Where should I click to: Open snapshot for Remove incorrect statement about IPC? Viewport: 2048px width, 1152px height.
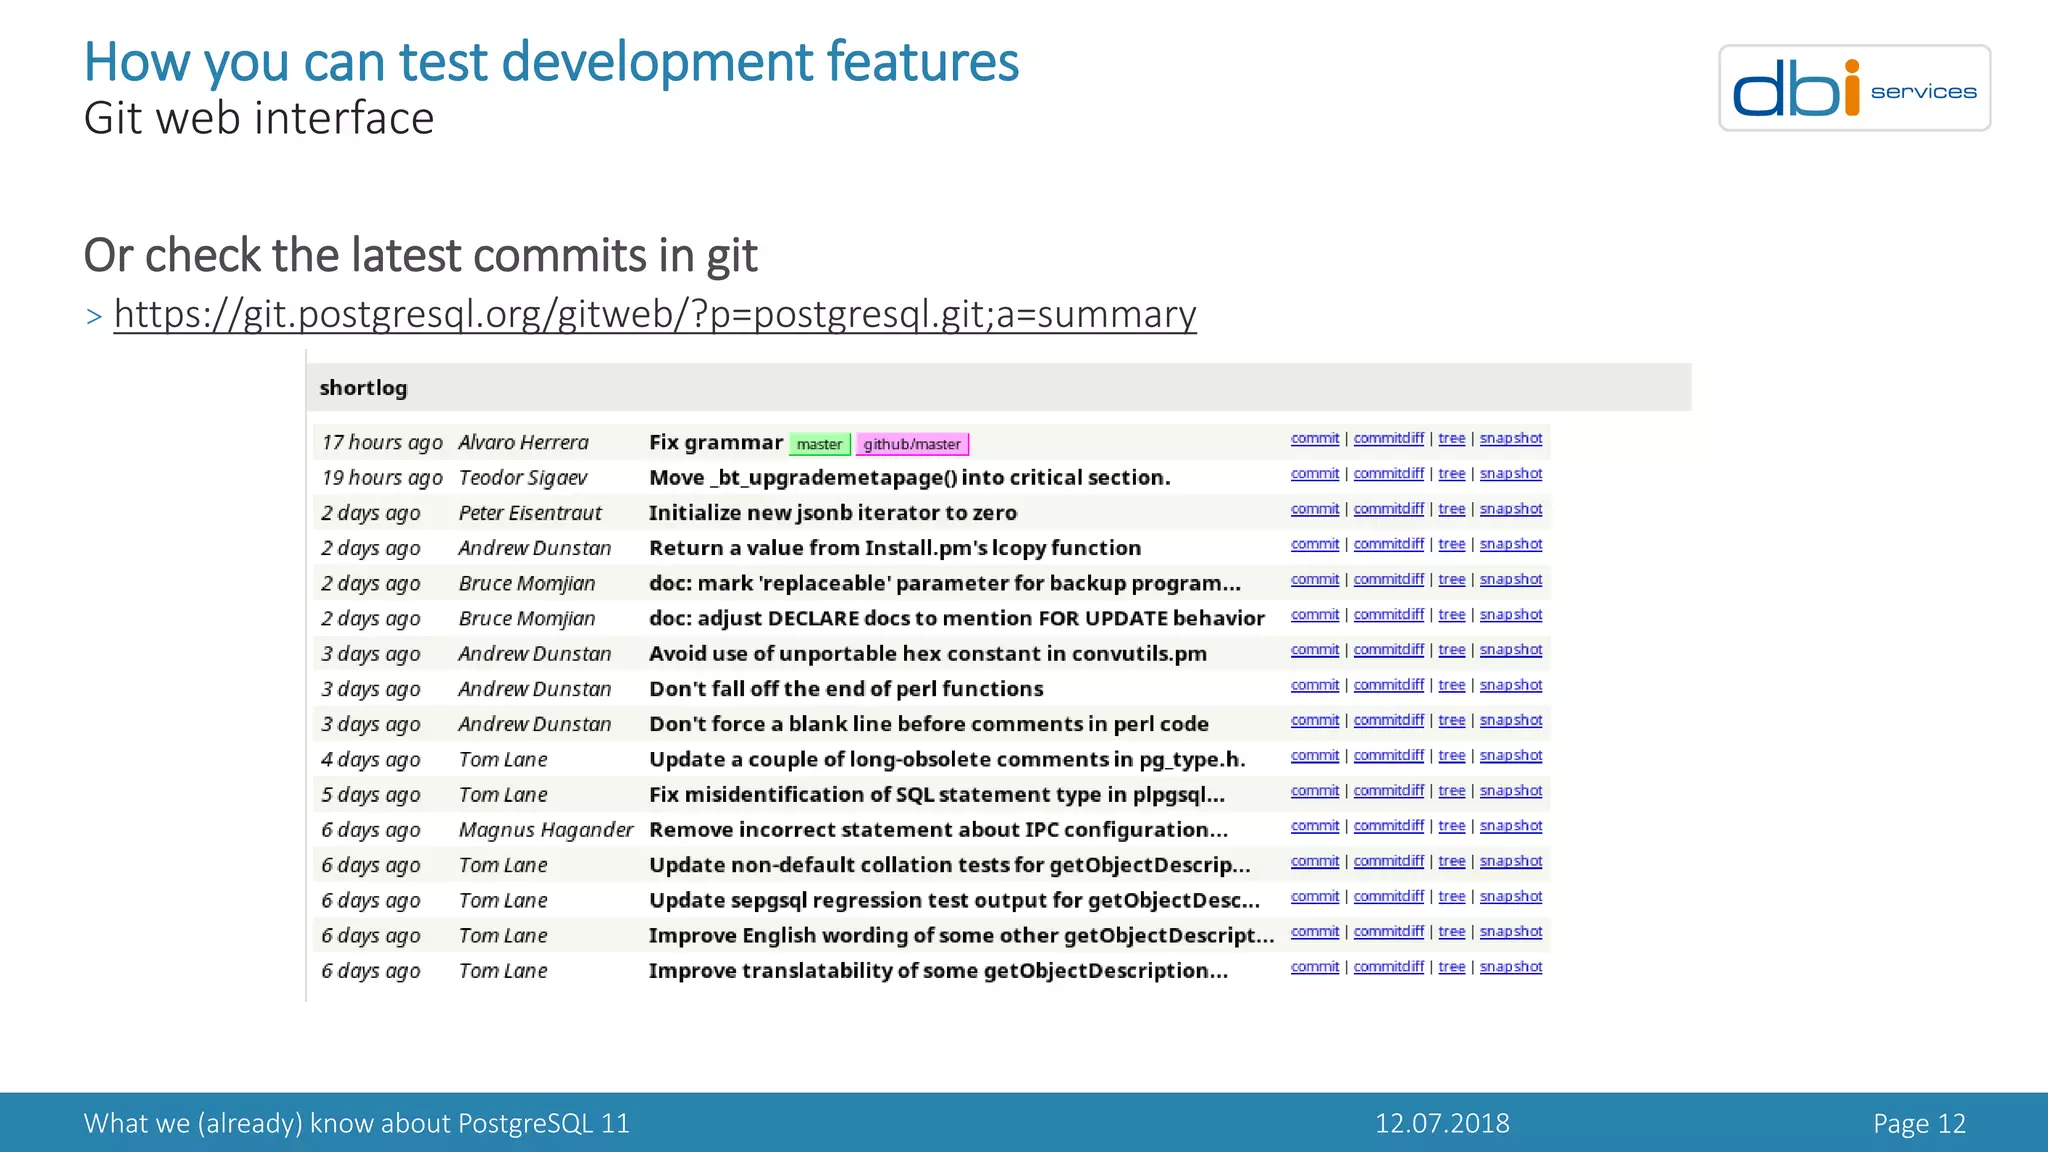click(1510, 825)
